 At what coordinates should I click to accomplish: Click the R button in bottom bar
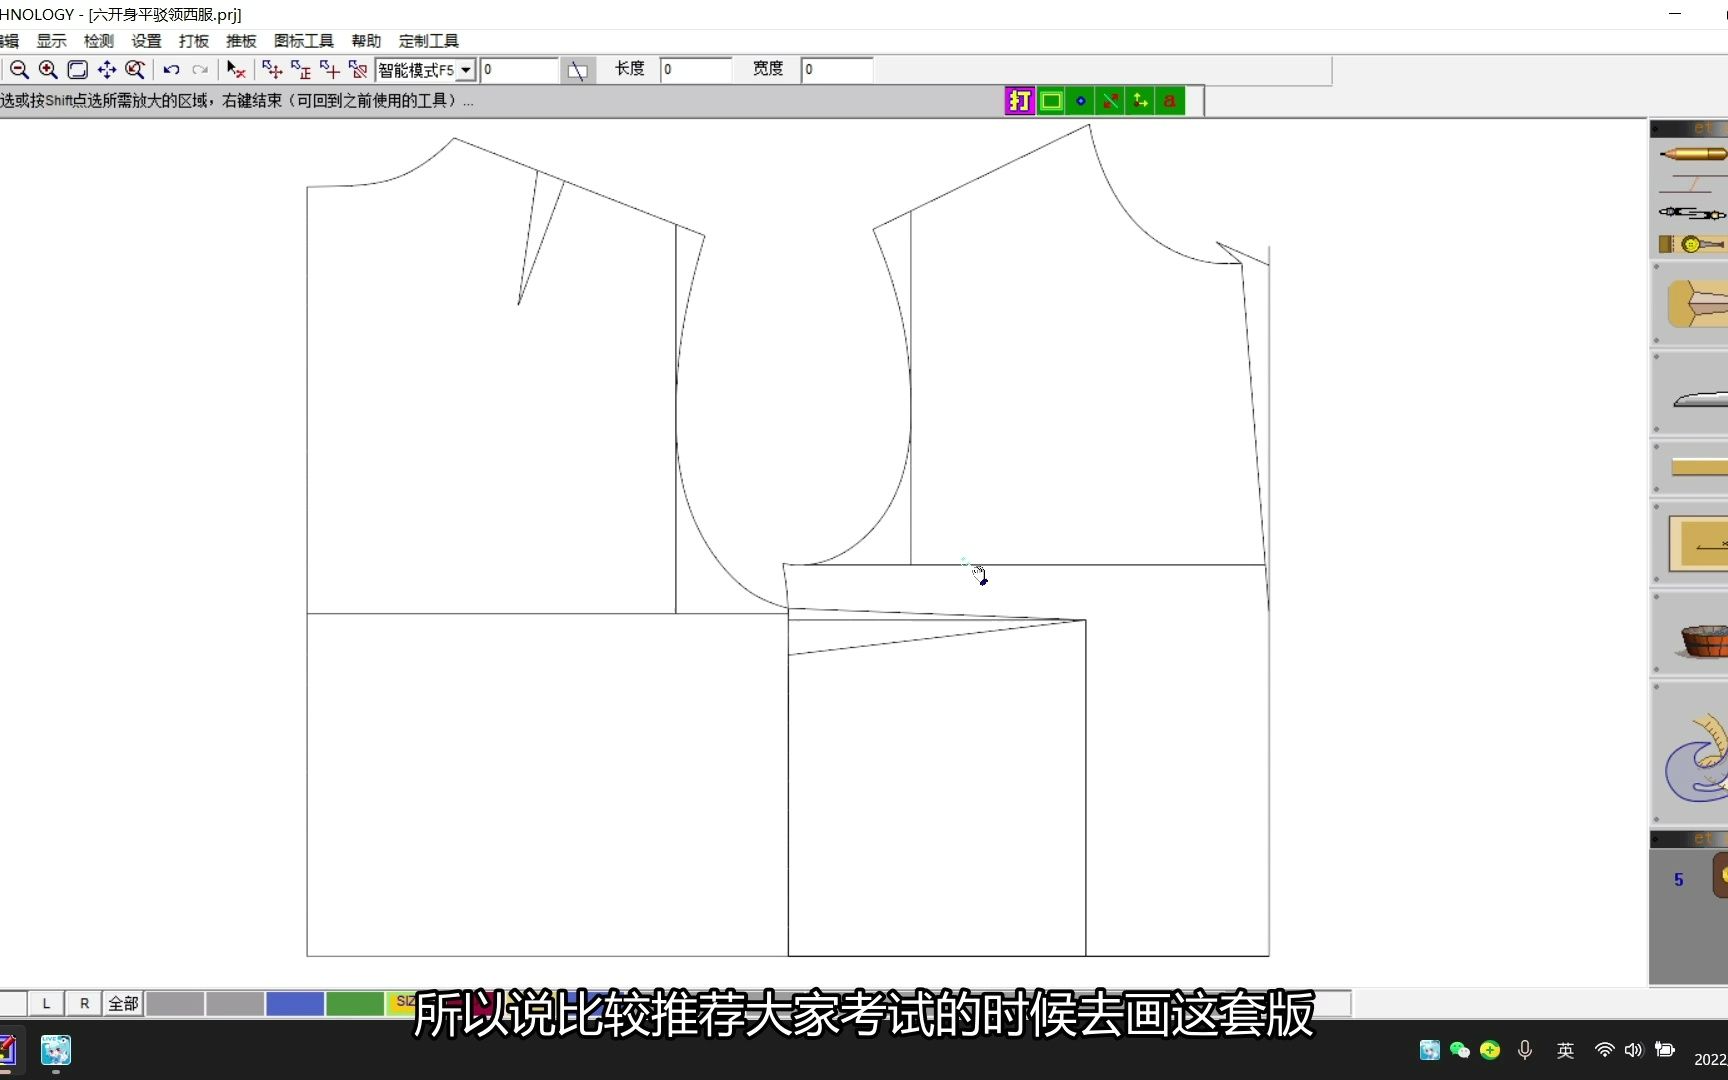click(84, 1003)
